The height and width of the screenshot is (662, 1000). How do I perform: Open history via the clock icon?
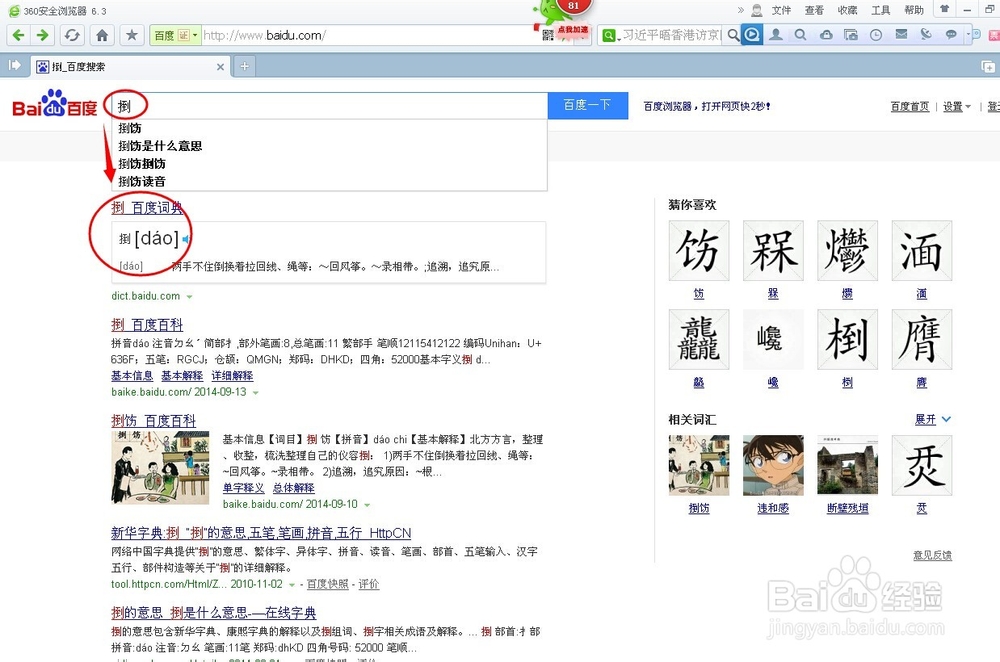click(876, 35)
